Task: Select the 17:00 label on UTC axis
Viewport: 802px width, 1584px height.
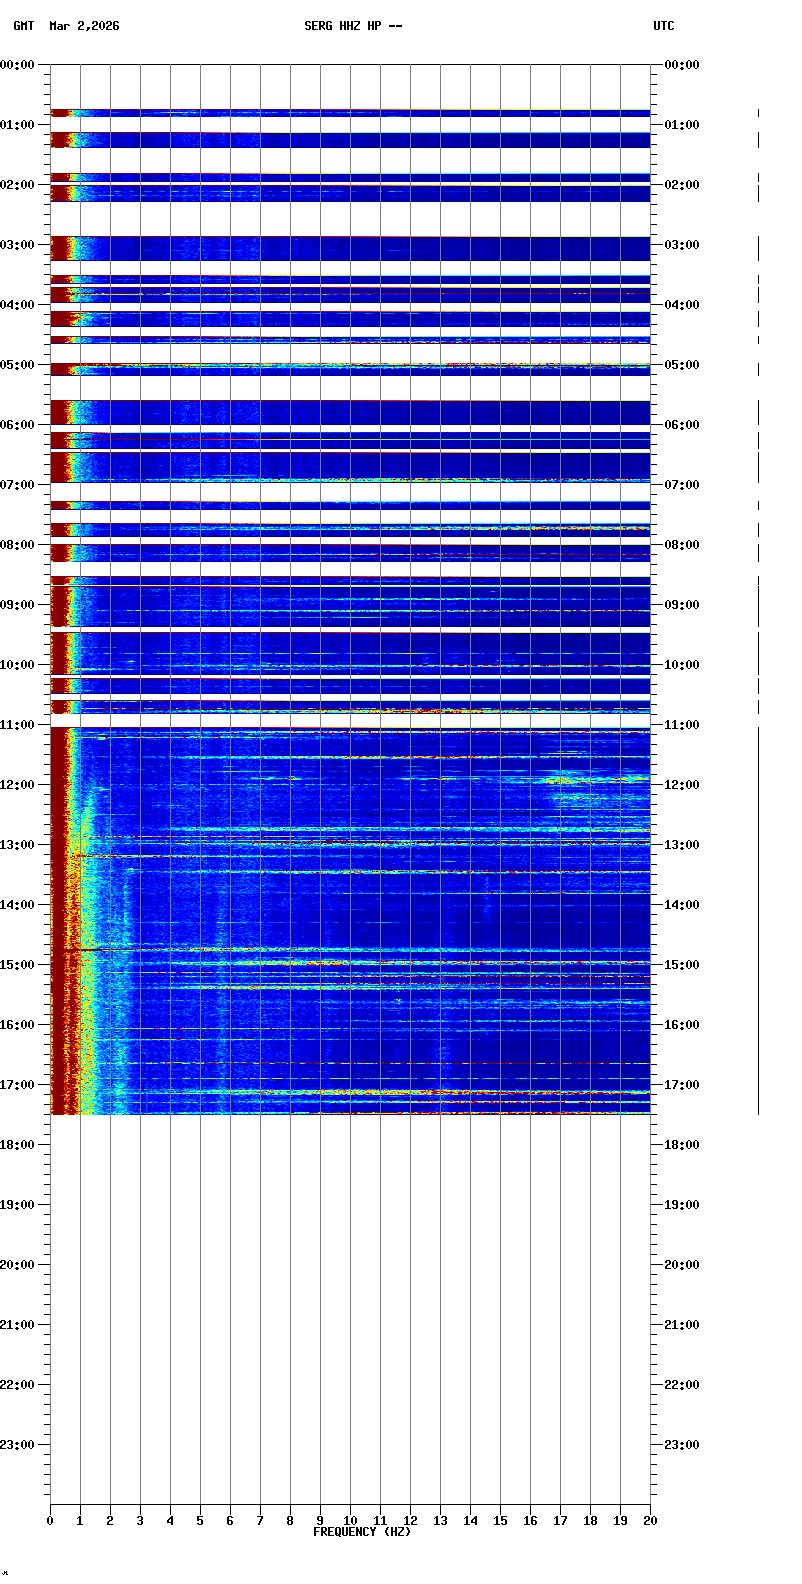Action: click(x=682, y=1085)
